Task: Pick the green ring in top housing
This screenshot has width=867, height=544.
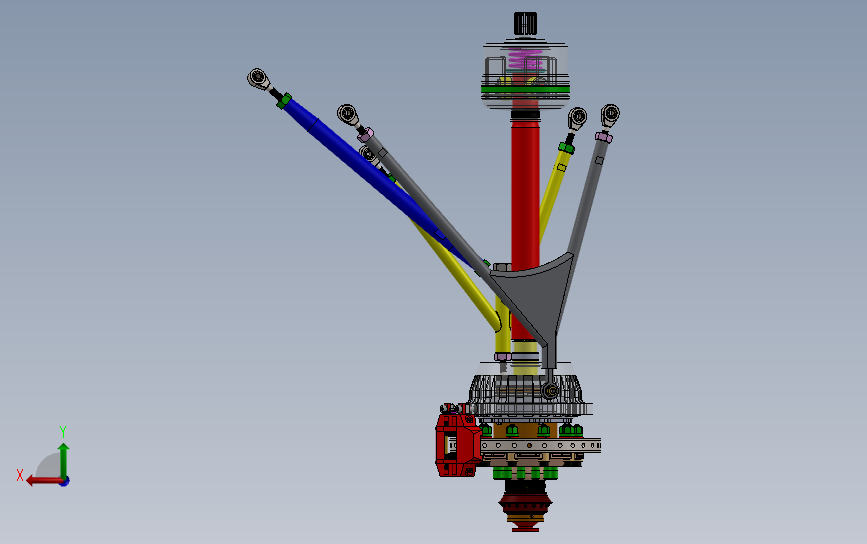Action: coord(525,88)
